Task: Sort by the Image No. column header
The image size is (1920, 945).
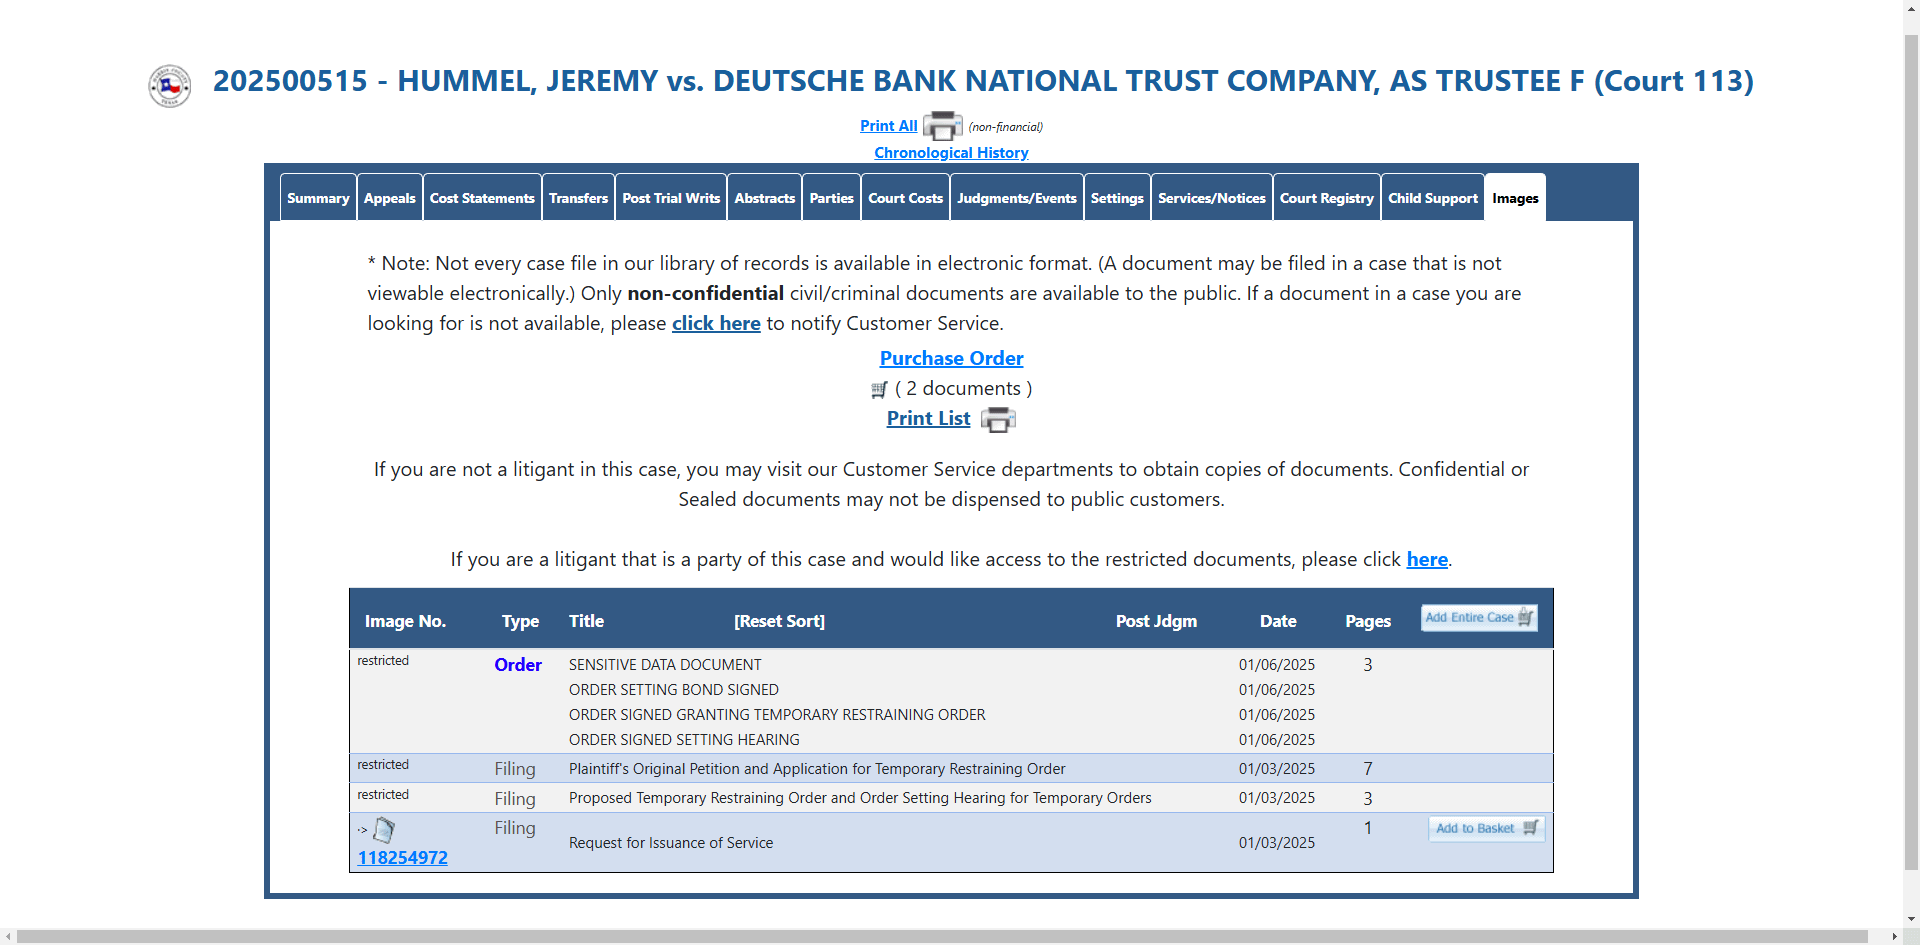Action: [405, 621]
